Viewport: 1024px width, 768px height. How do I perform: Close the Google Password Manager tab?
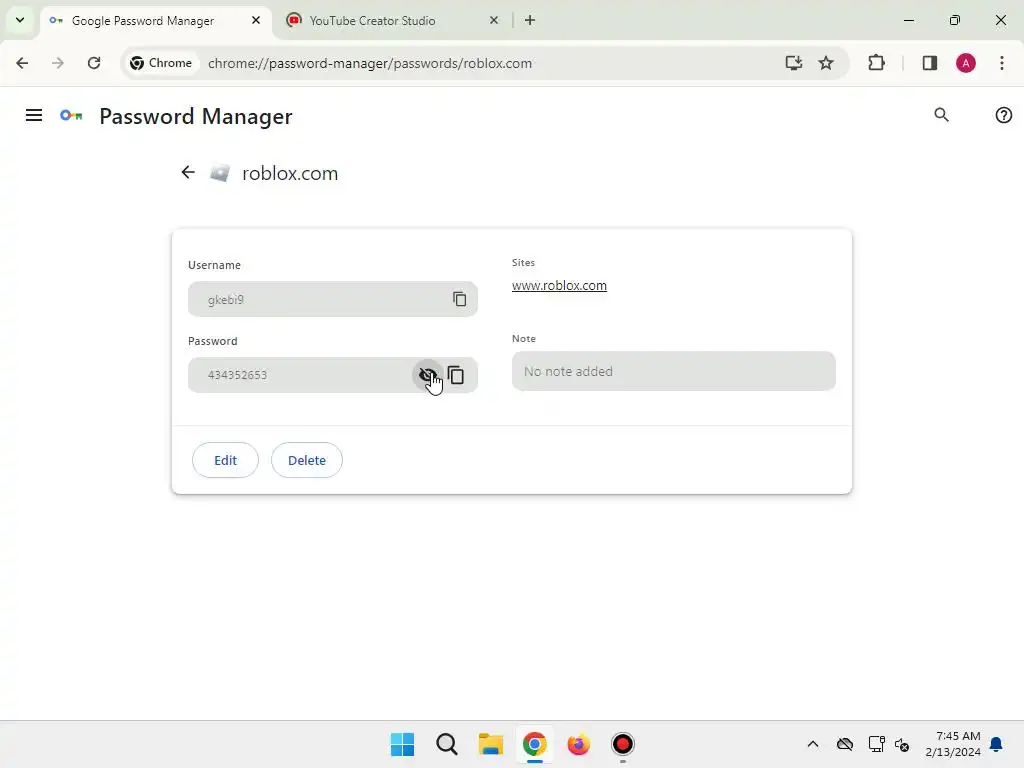[256, 20]
